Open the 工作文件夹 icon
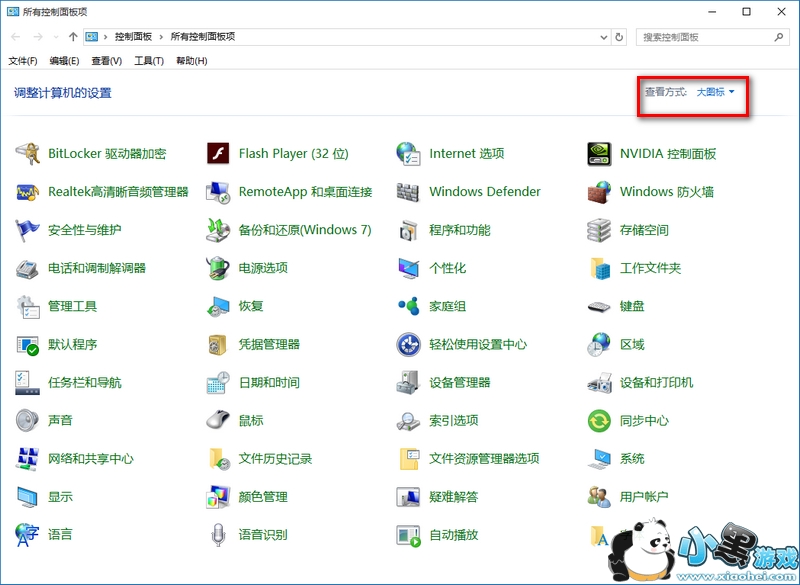 599,268
